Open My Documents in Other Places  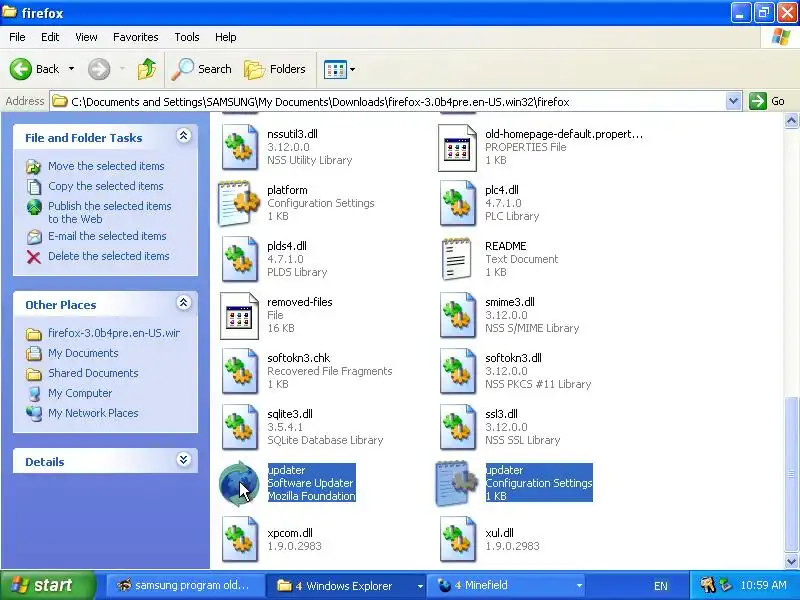tap(83, 353)
